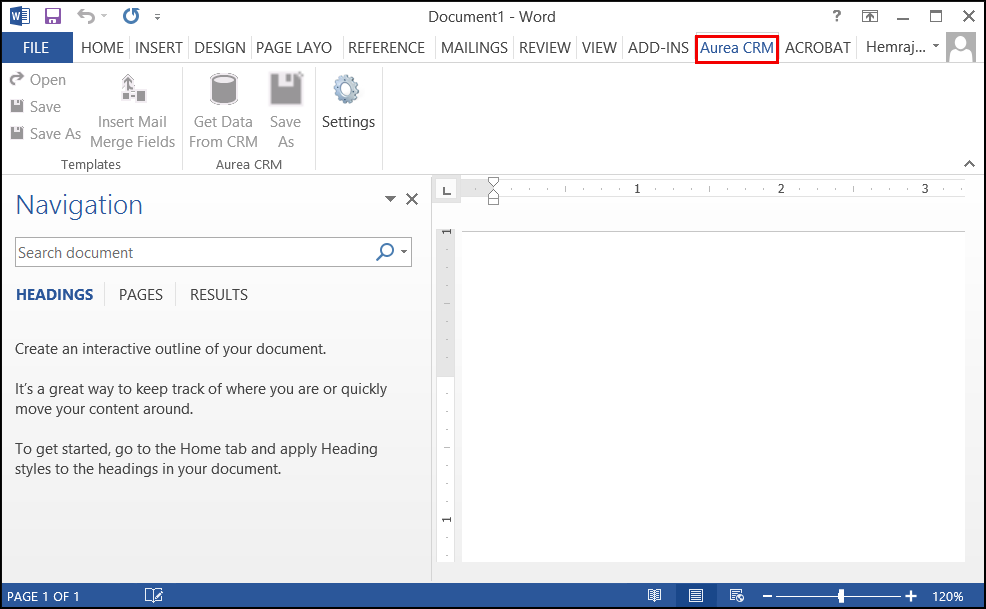Viewport: 986px width, 609px height.
Task: Switch to Print Layout view
Action: [x=695, y=596]
